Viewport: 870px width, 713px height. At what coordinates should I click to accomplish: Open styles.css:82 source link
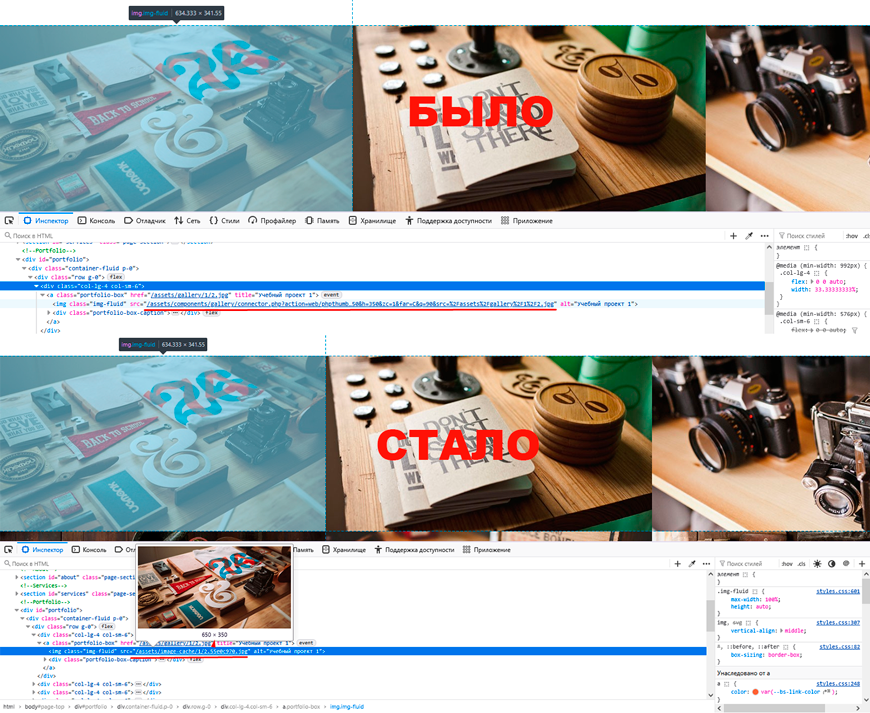pyautogui.click(x=839, y=647)
